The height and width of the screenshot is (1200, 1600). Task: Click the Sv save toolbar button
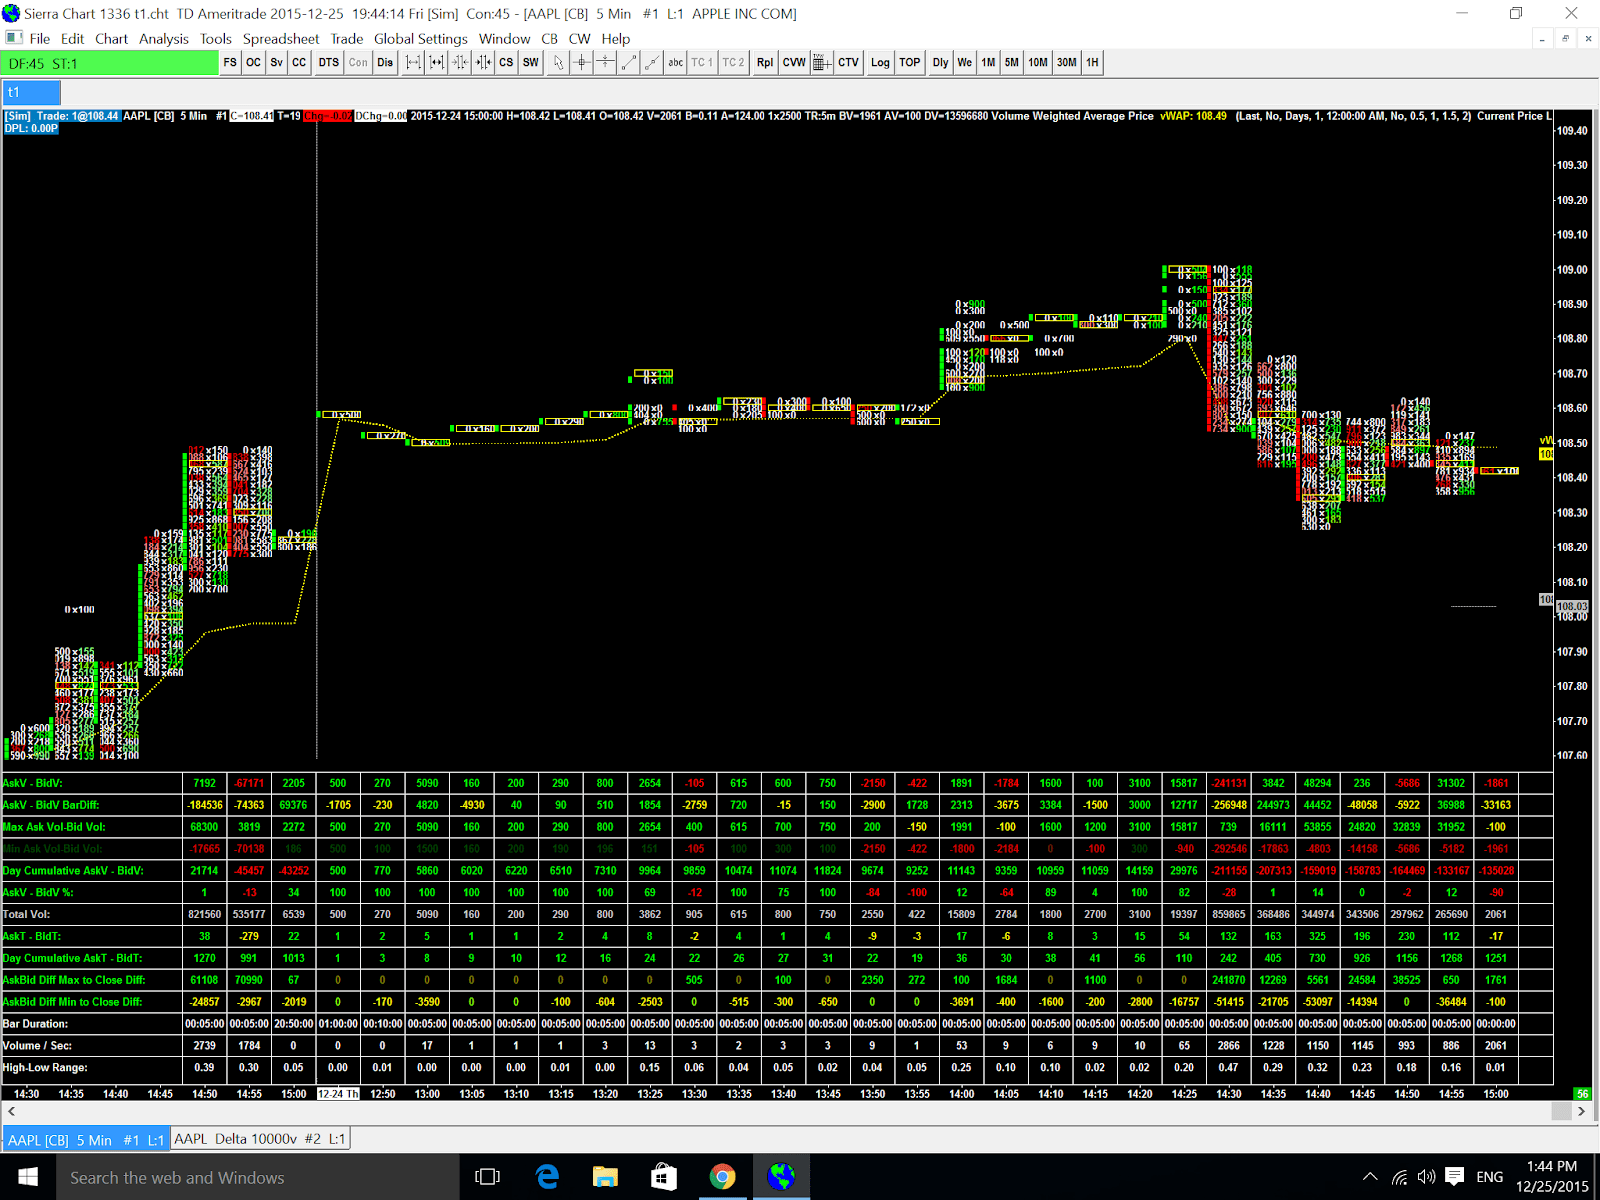point(276,63)
